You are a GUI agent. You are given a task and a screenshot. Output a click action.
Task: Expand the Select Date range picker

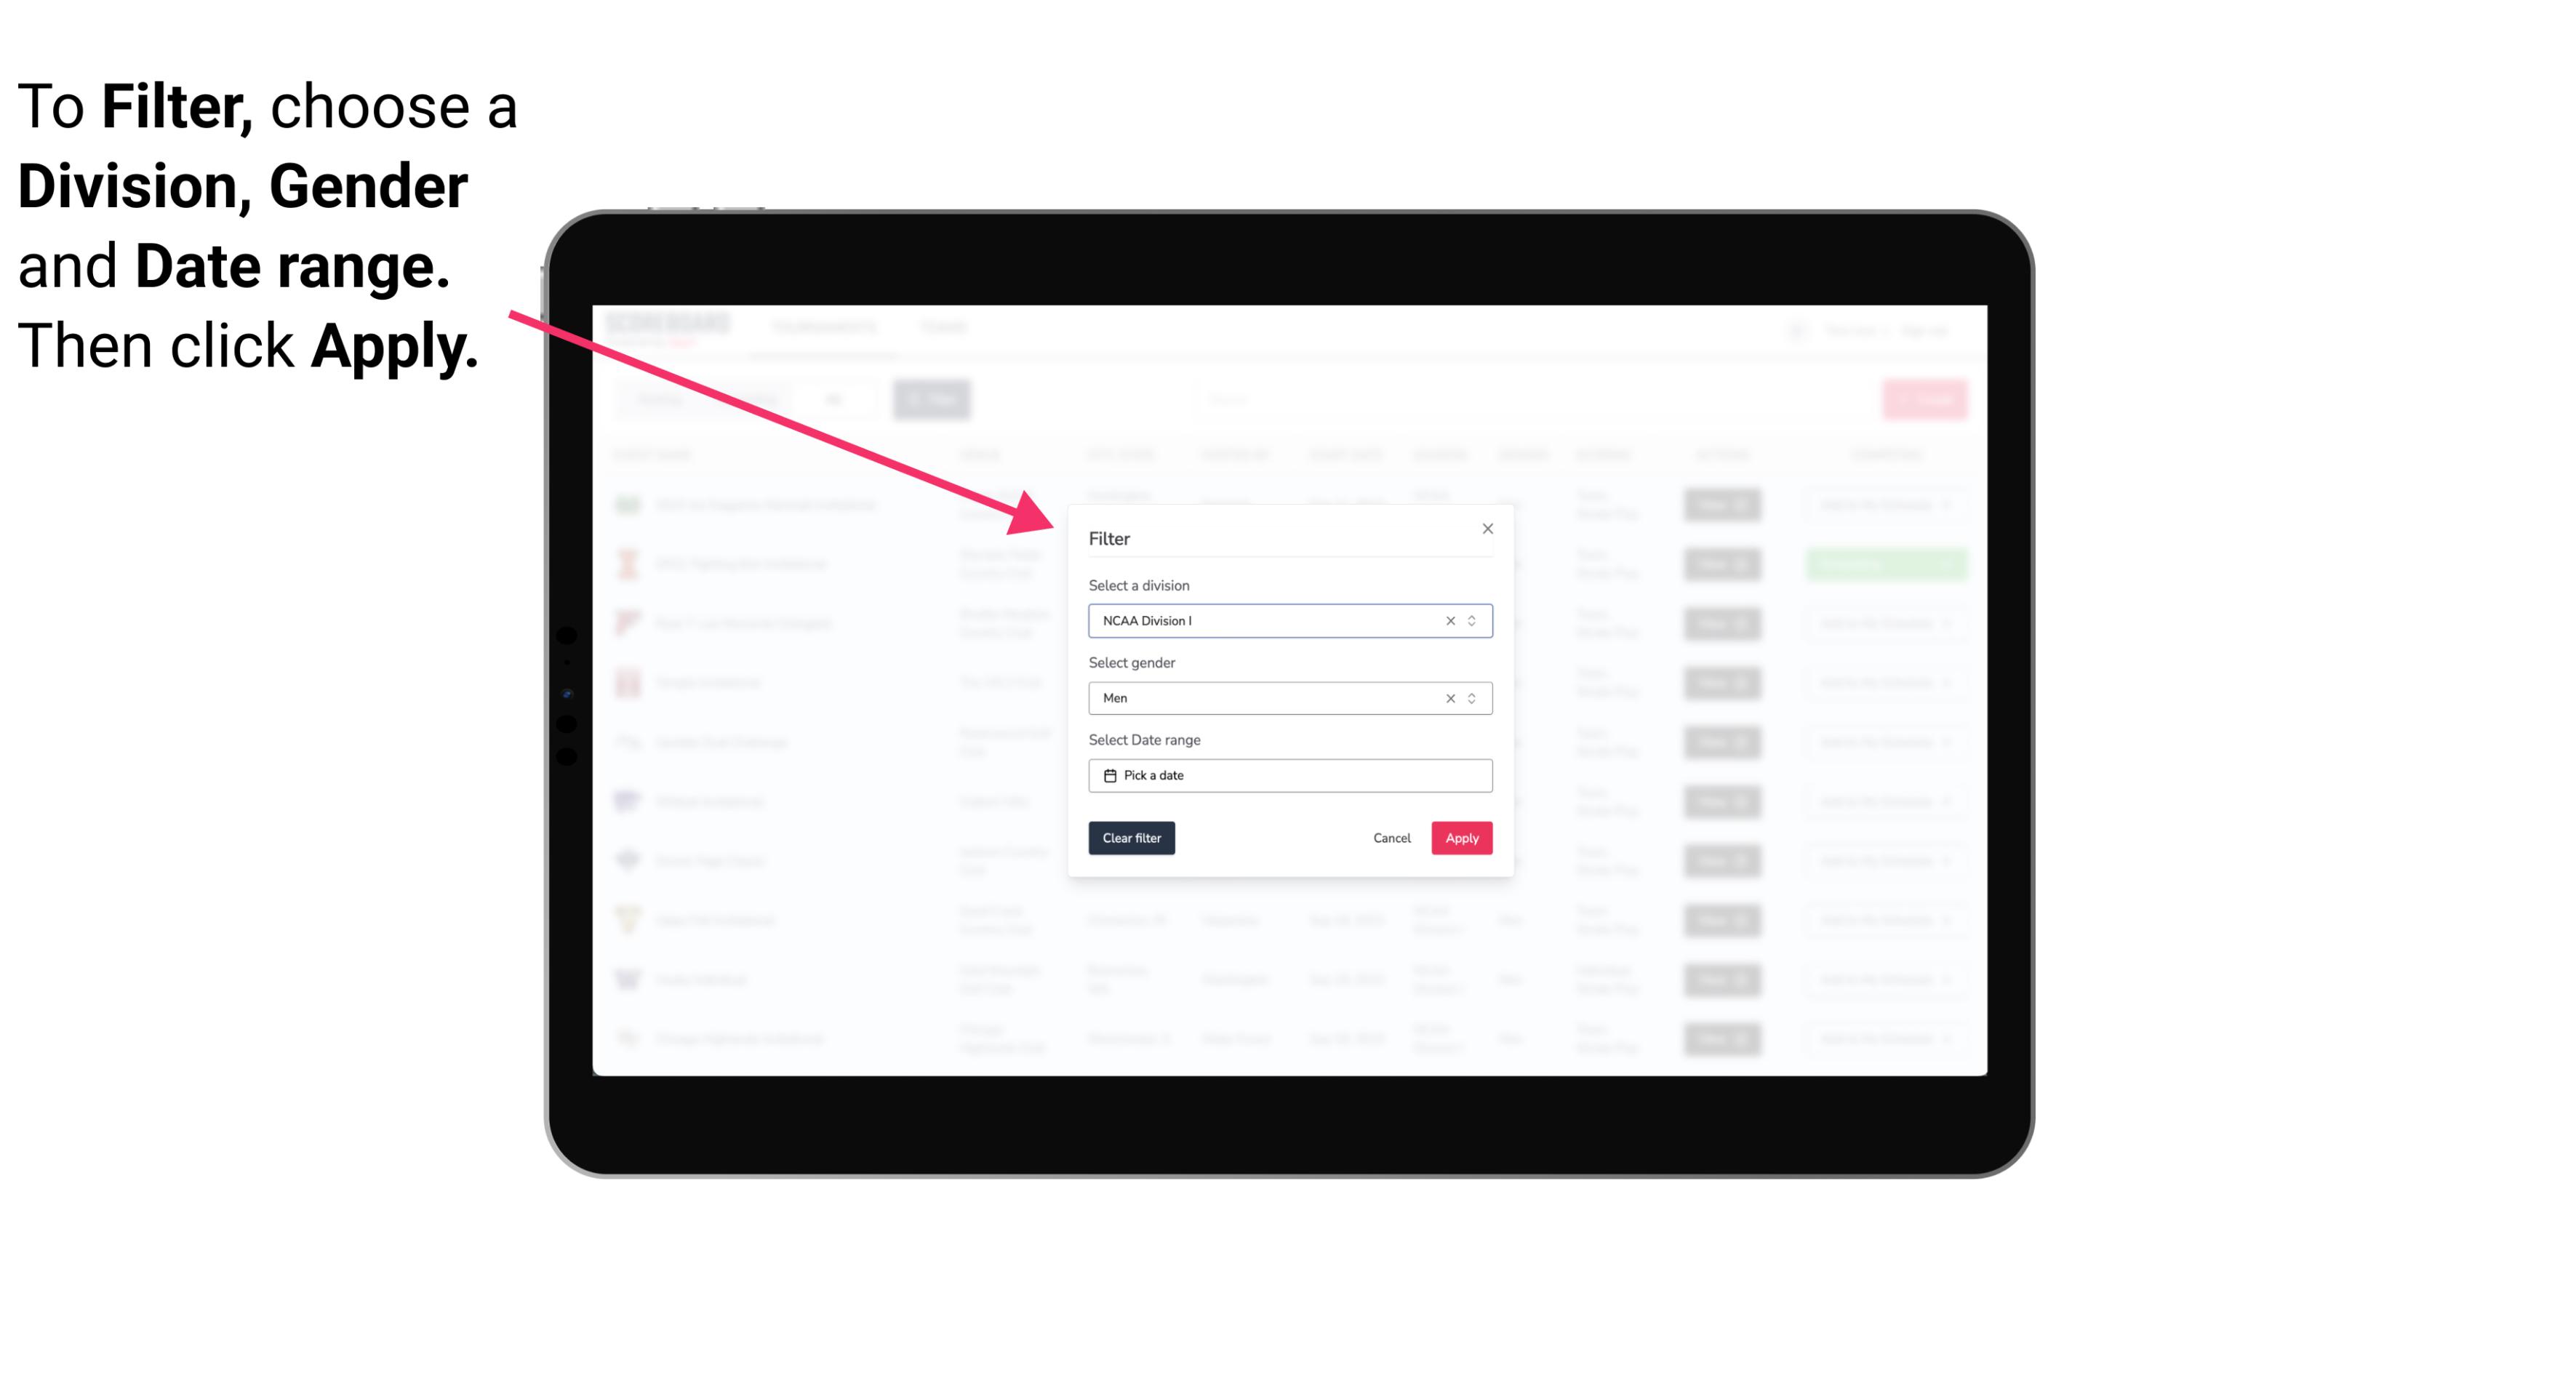[x=1289, y=775]
